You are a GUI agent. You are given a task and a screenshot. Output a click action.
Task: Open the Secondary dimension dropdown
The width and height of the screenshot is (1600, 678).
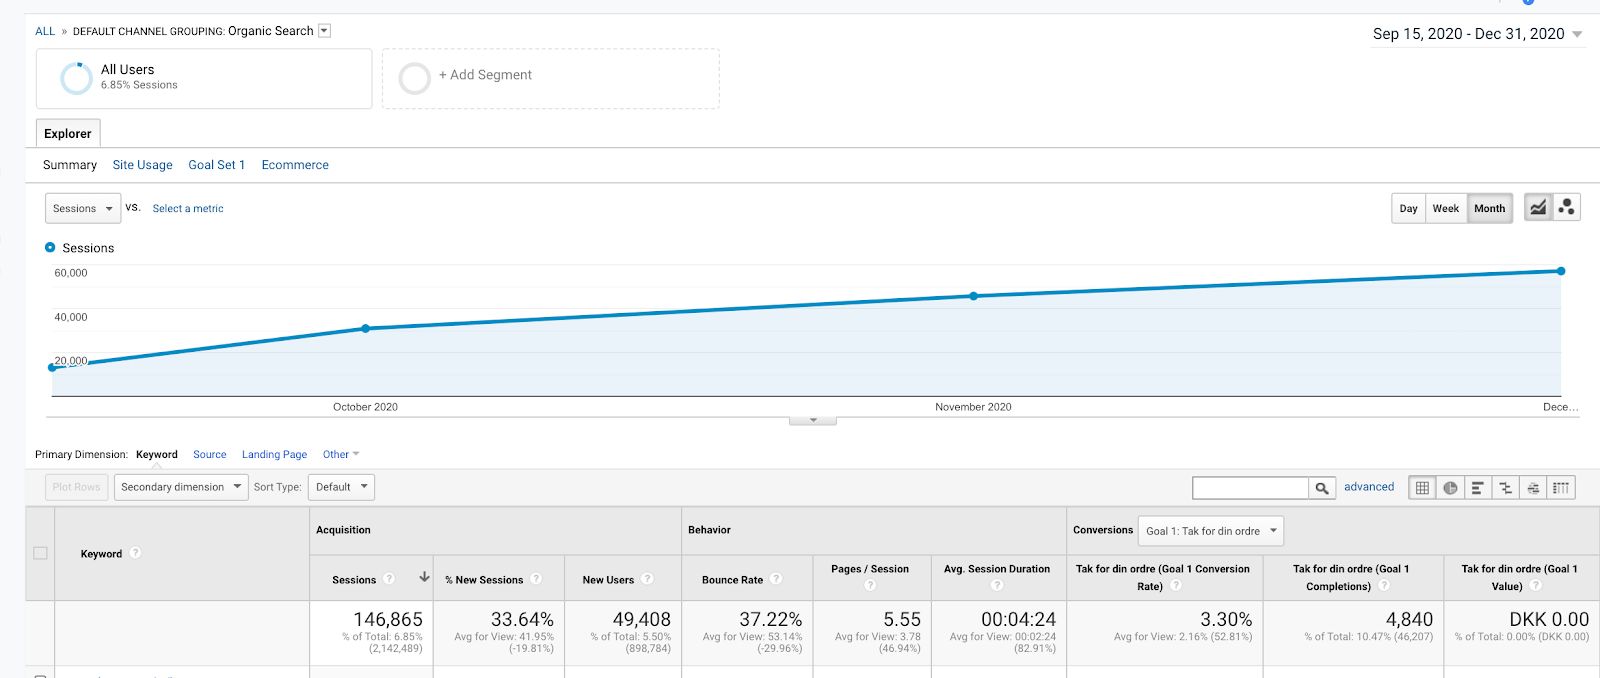click(x=181, y=487)
